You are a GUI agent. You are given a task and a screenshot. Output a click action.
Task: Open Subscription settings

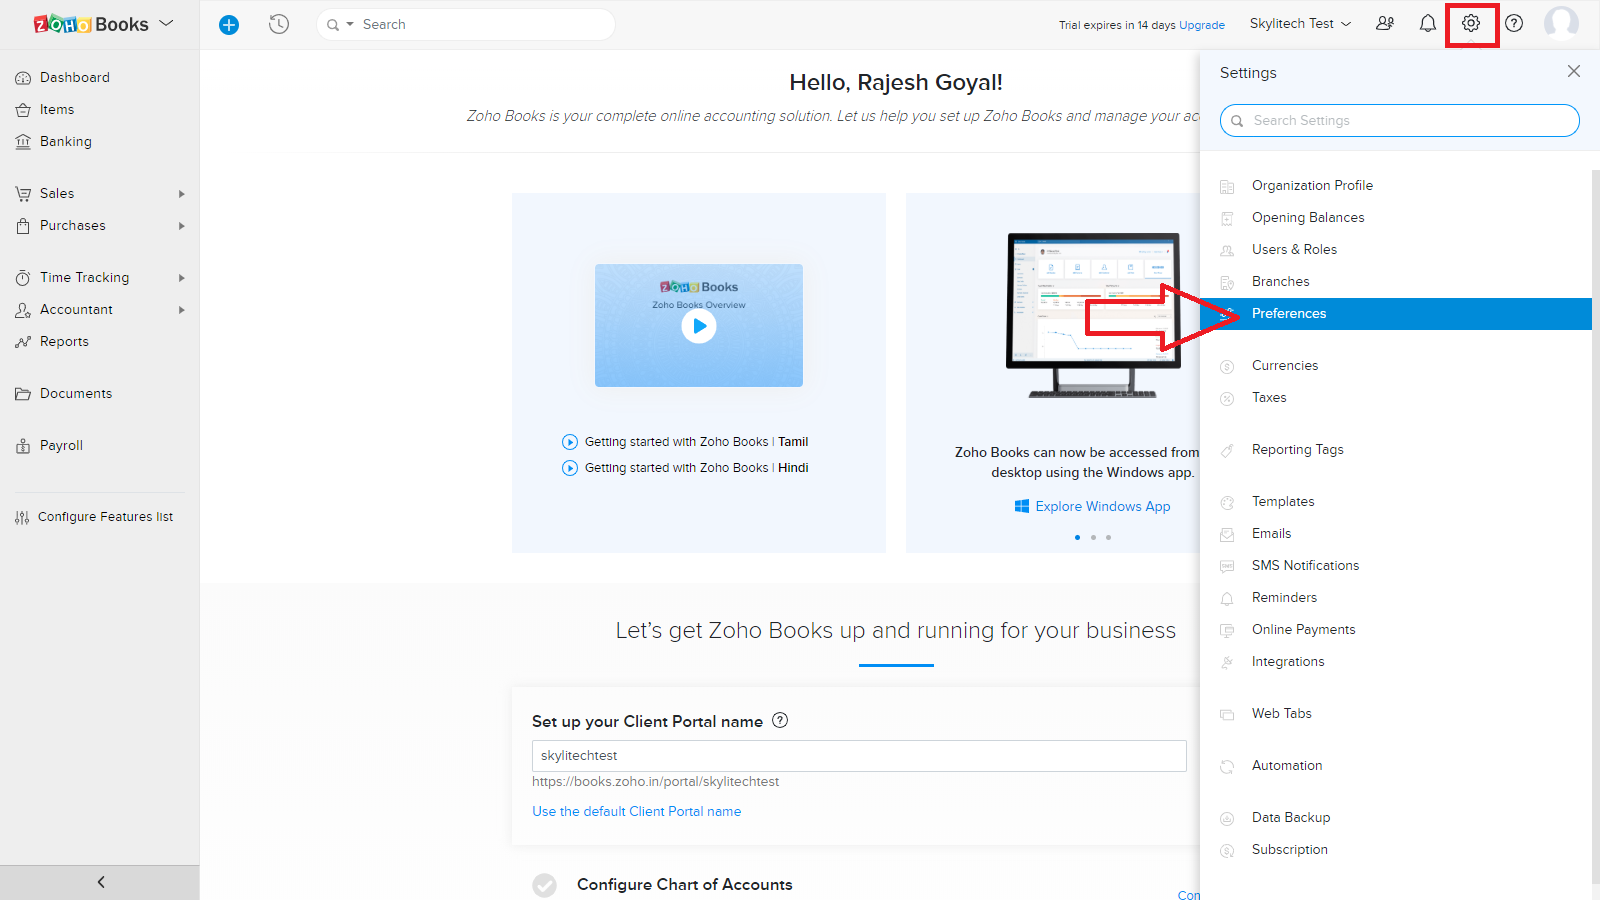click(x=1289, y=849)
